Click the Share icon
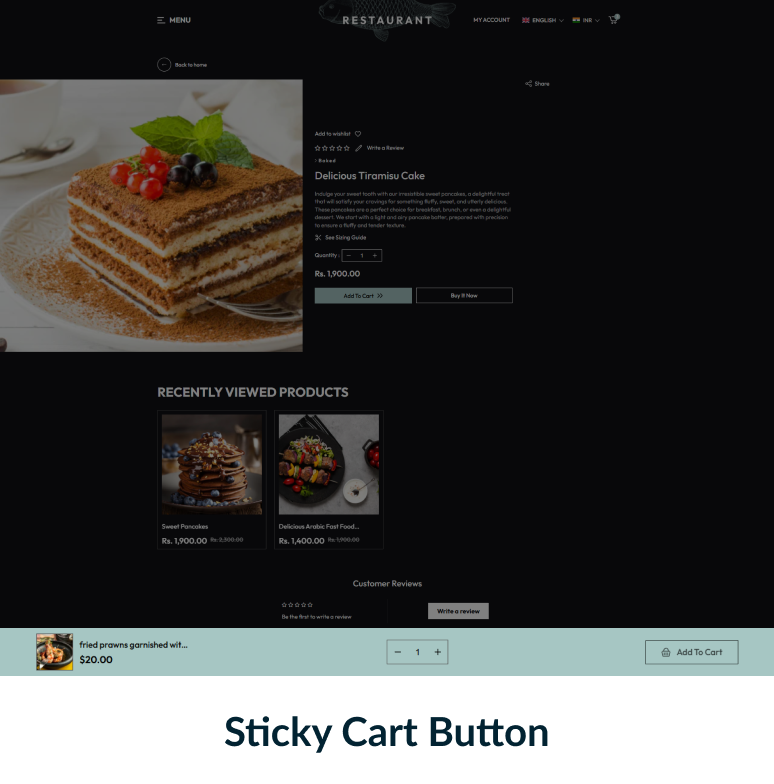774x784 pixels. click(528, 84)
